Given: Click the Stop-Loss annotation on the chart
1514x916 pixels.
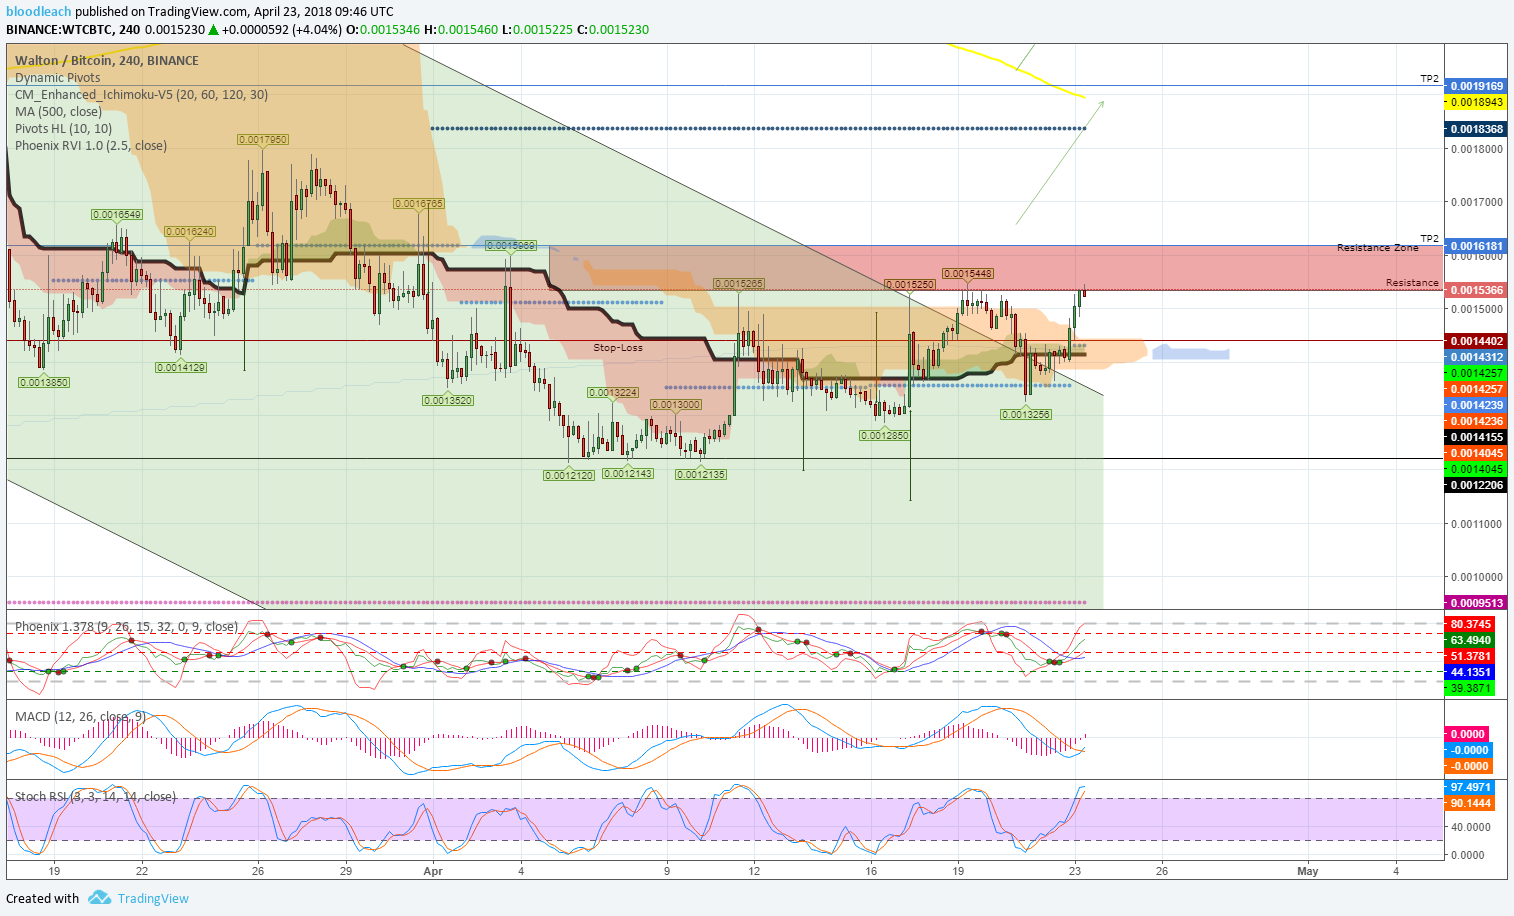Looking at the screenshot, I should [618, 348].
